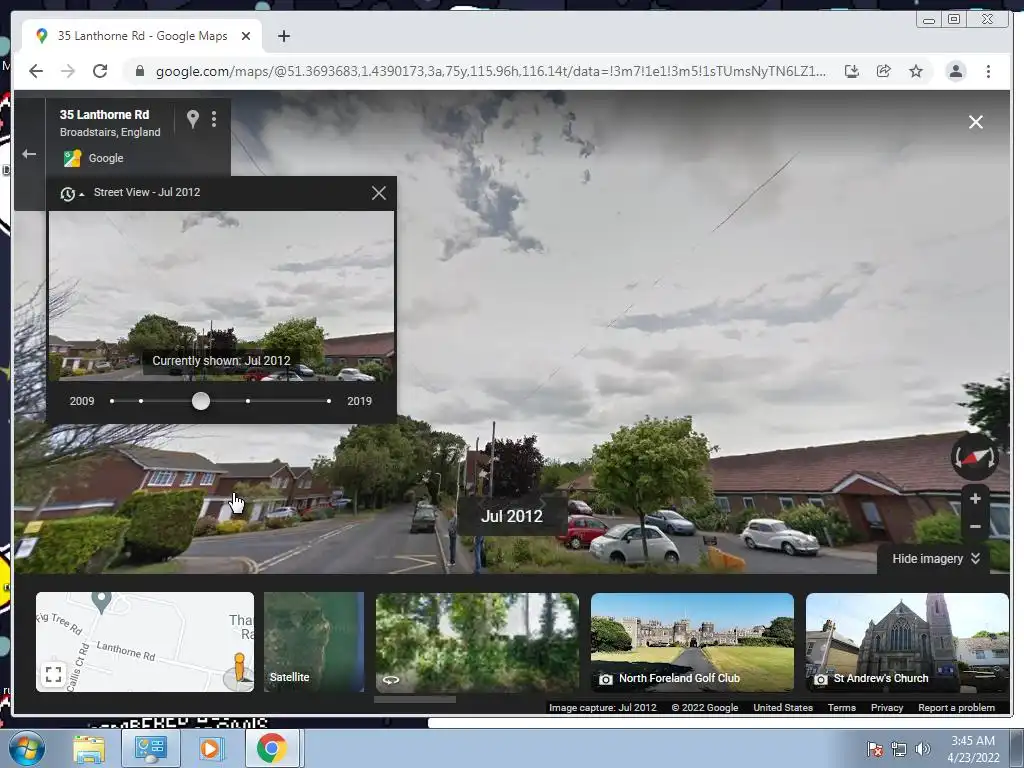Screen dimensions: 1024x768
Task: Close the 35 Lanthorne Rd tab
Action: [246, 36]
